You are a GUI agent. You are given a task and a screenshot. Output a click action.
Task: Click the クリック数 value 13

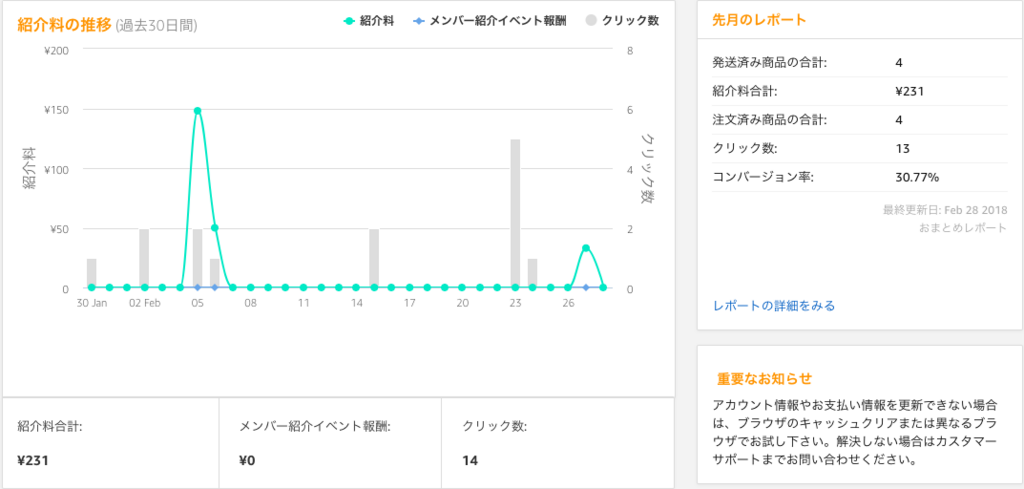click(x=903, y=149)
